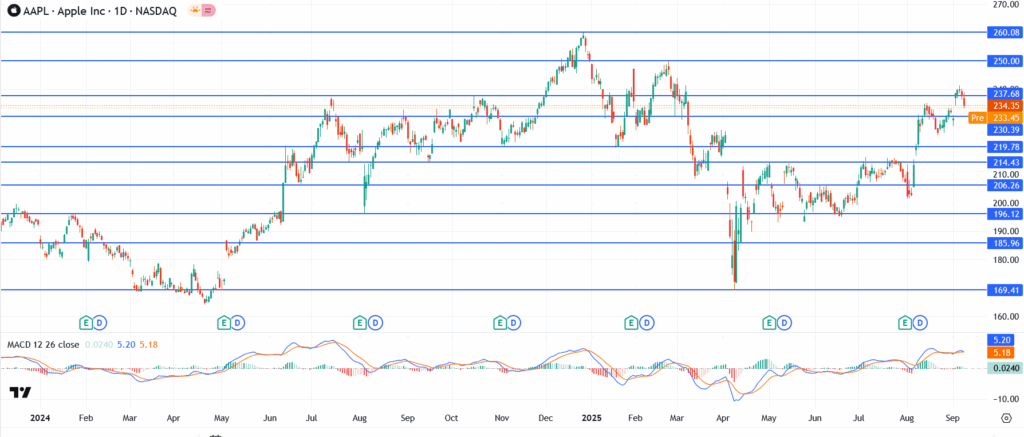Select the MACD 12 26 close indicator legend
The height and width of the screenshot is (437, 1024).
[43, 345]
